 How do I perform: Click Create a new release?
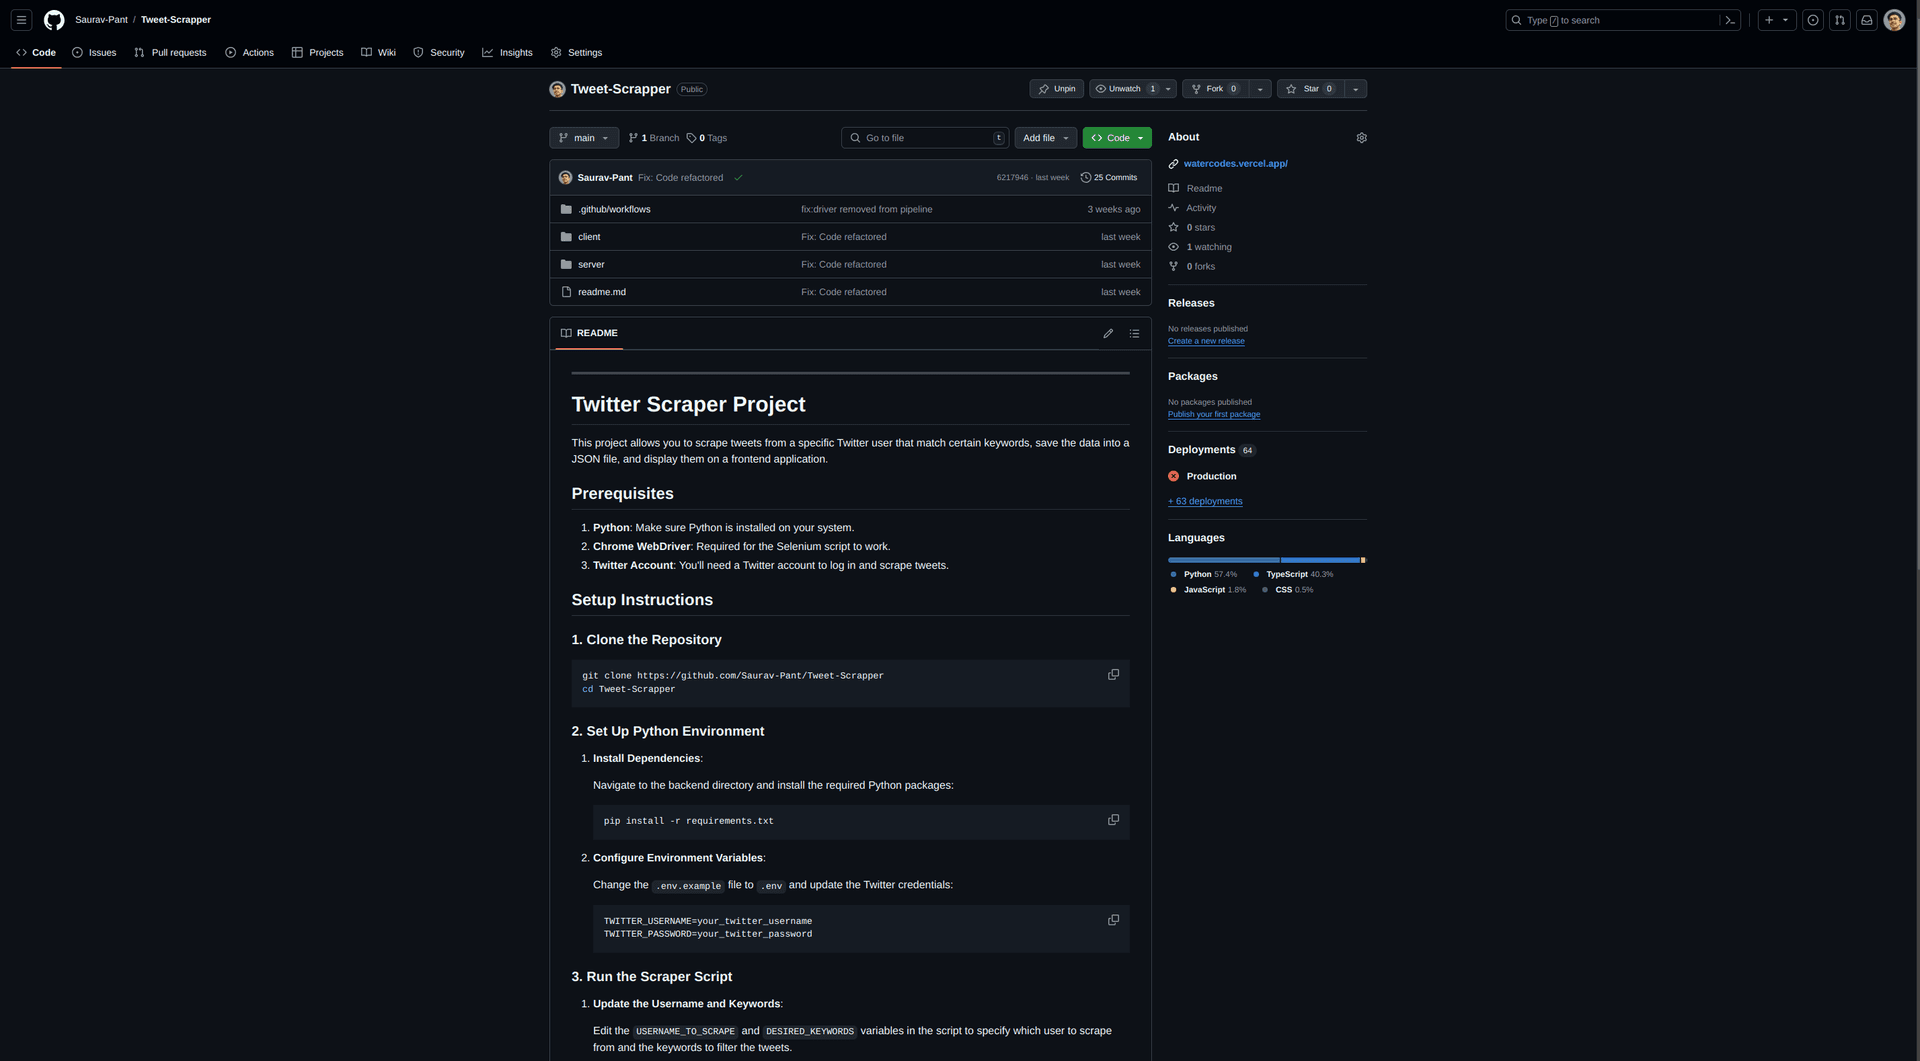tap(1206, 341)
